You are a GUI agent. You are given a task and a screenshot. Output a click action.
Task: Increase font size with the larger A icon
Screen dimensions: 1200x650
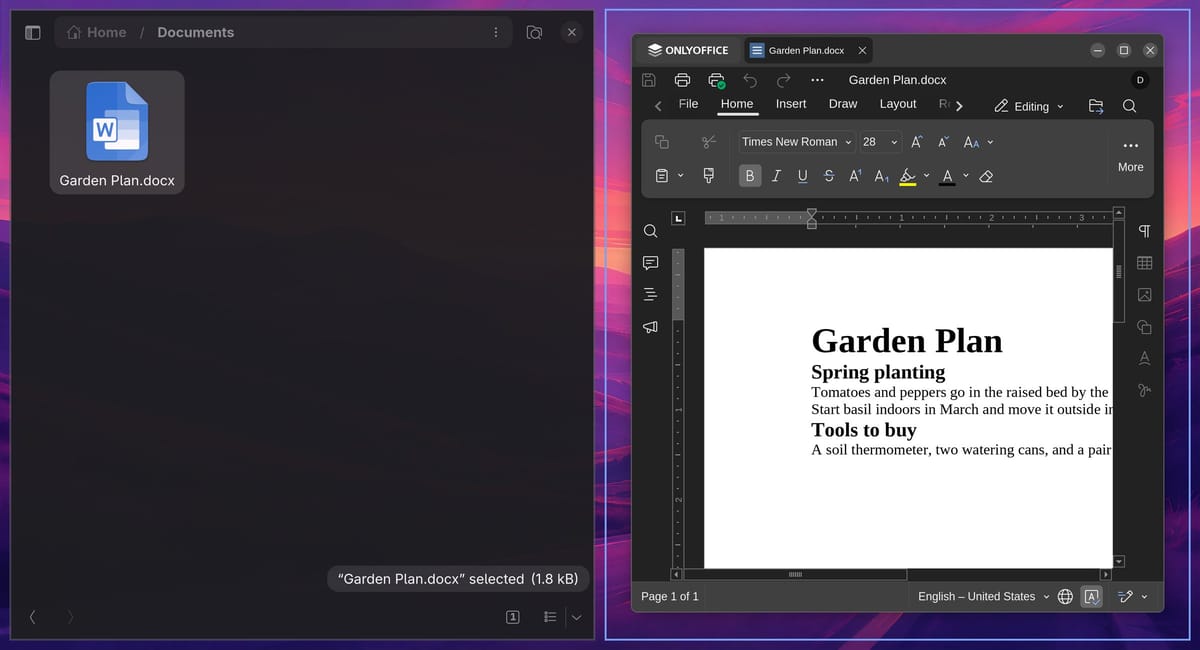coord(917,142)
